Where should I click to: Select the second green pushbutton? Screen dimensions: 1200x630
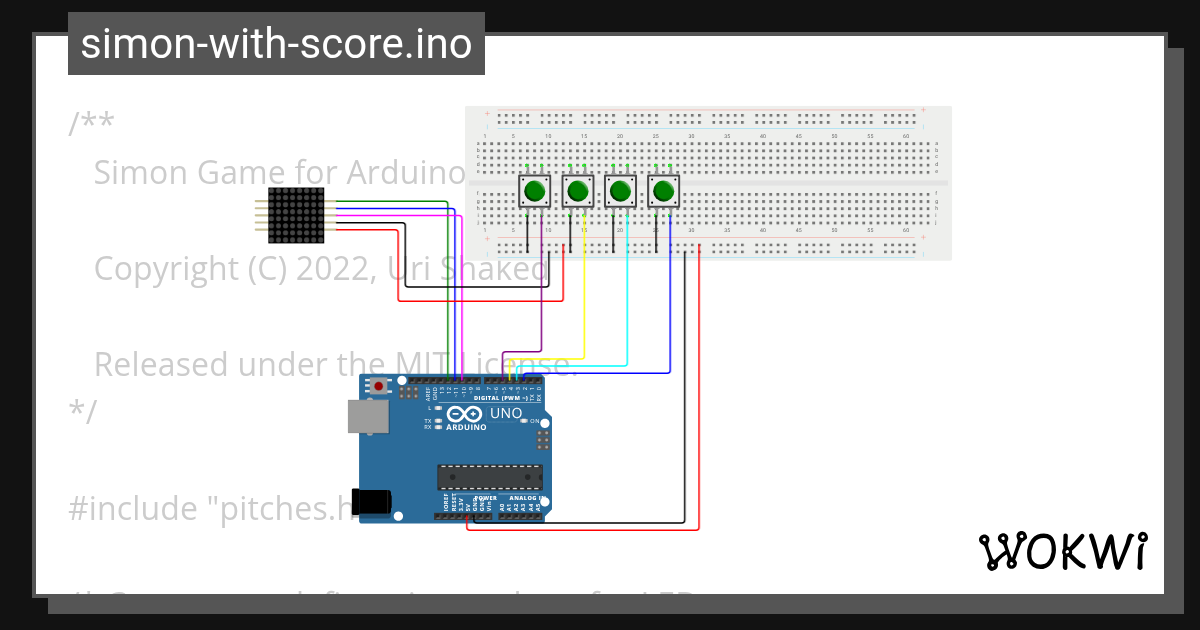point(577,192)
